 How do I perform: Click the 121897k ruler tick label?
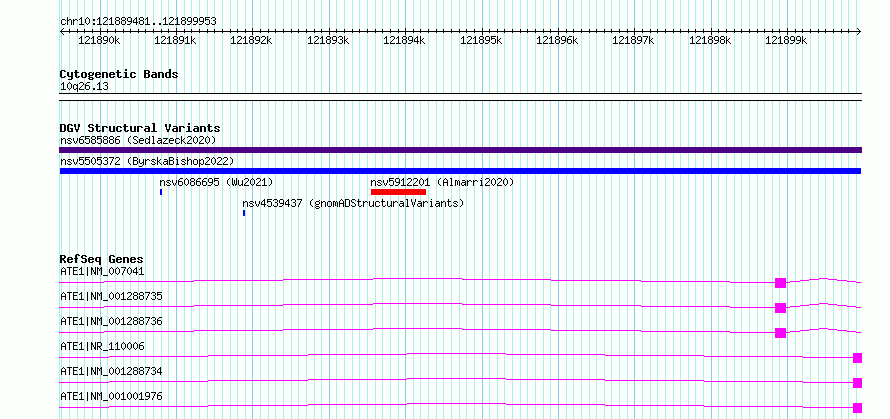click(633, 40)
